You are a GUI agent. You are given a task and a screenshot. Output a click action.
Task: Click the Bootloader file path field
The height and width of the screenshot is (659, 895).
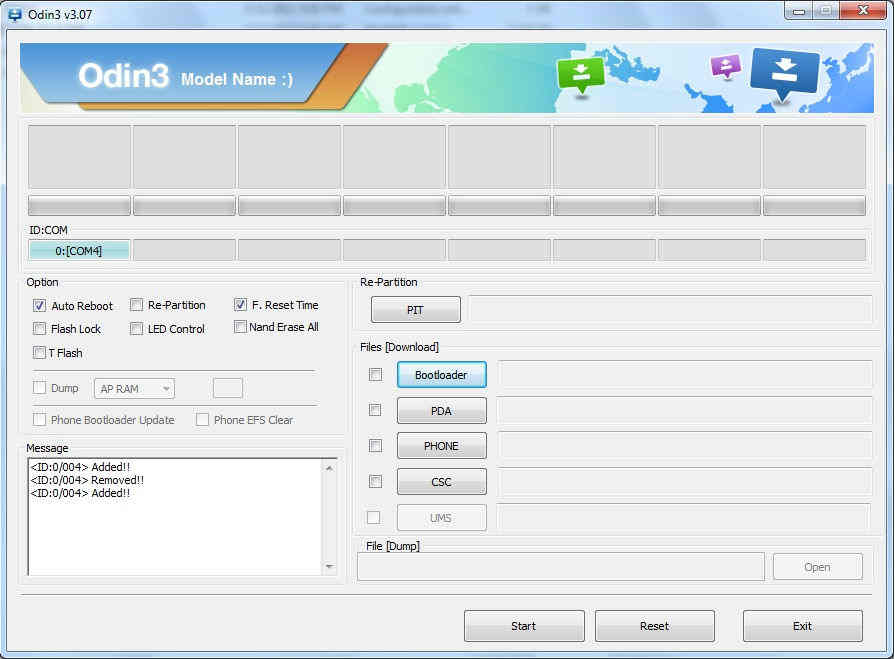tap(685, 374)
